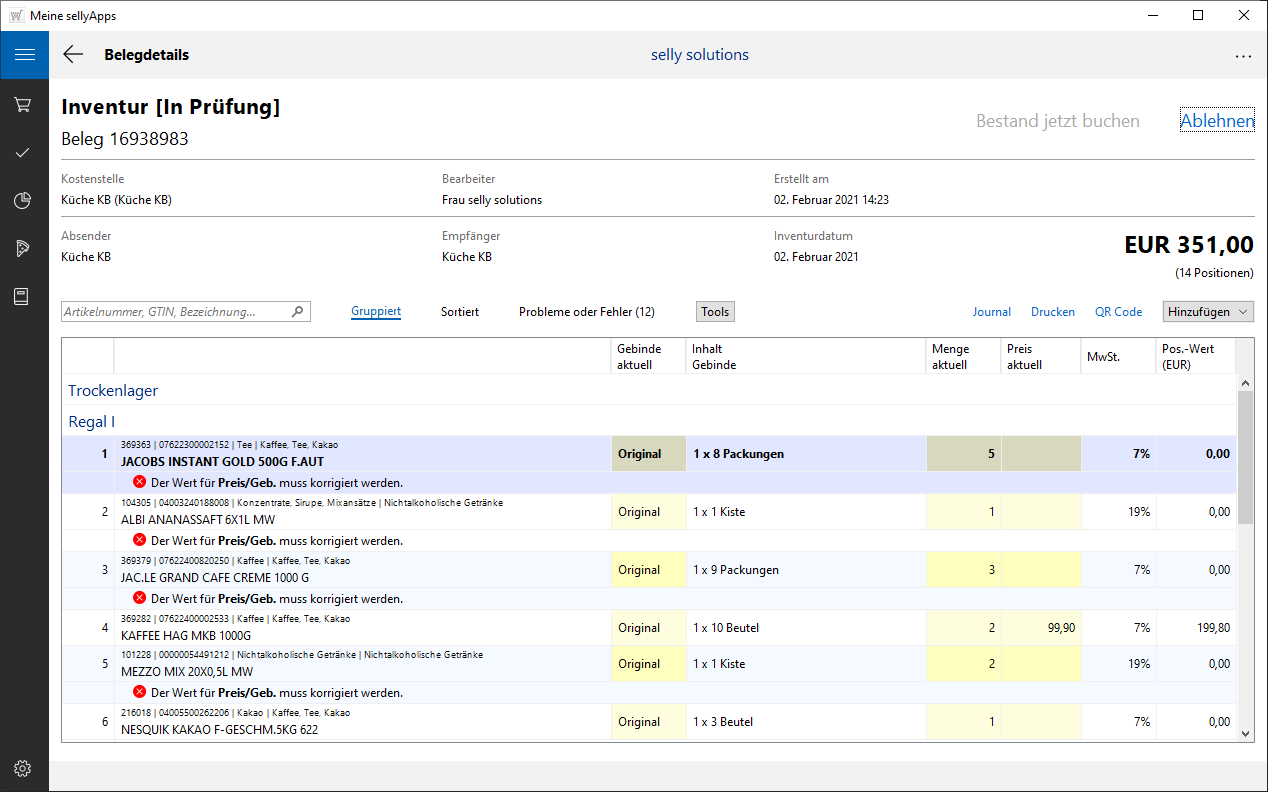Open the three-dot more options menu
Screen dimensions: 1268x792
(x=1243, y=56)
